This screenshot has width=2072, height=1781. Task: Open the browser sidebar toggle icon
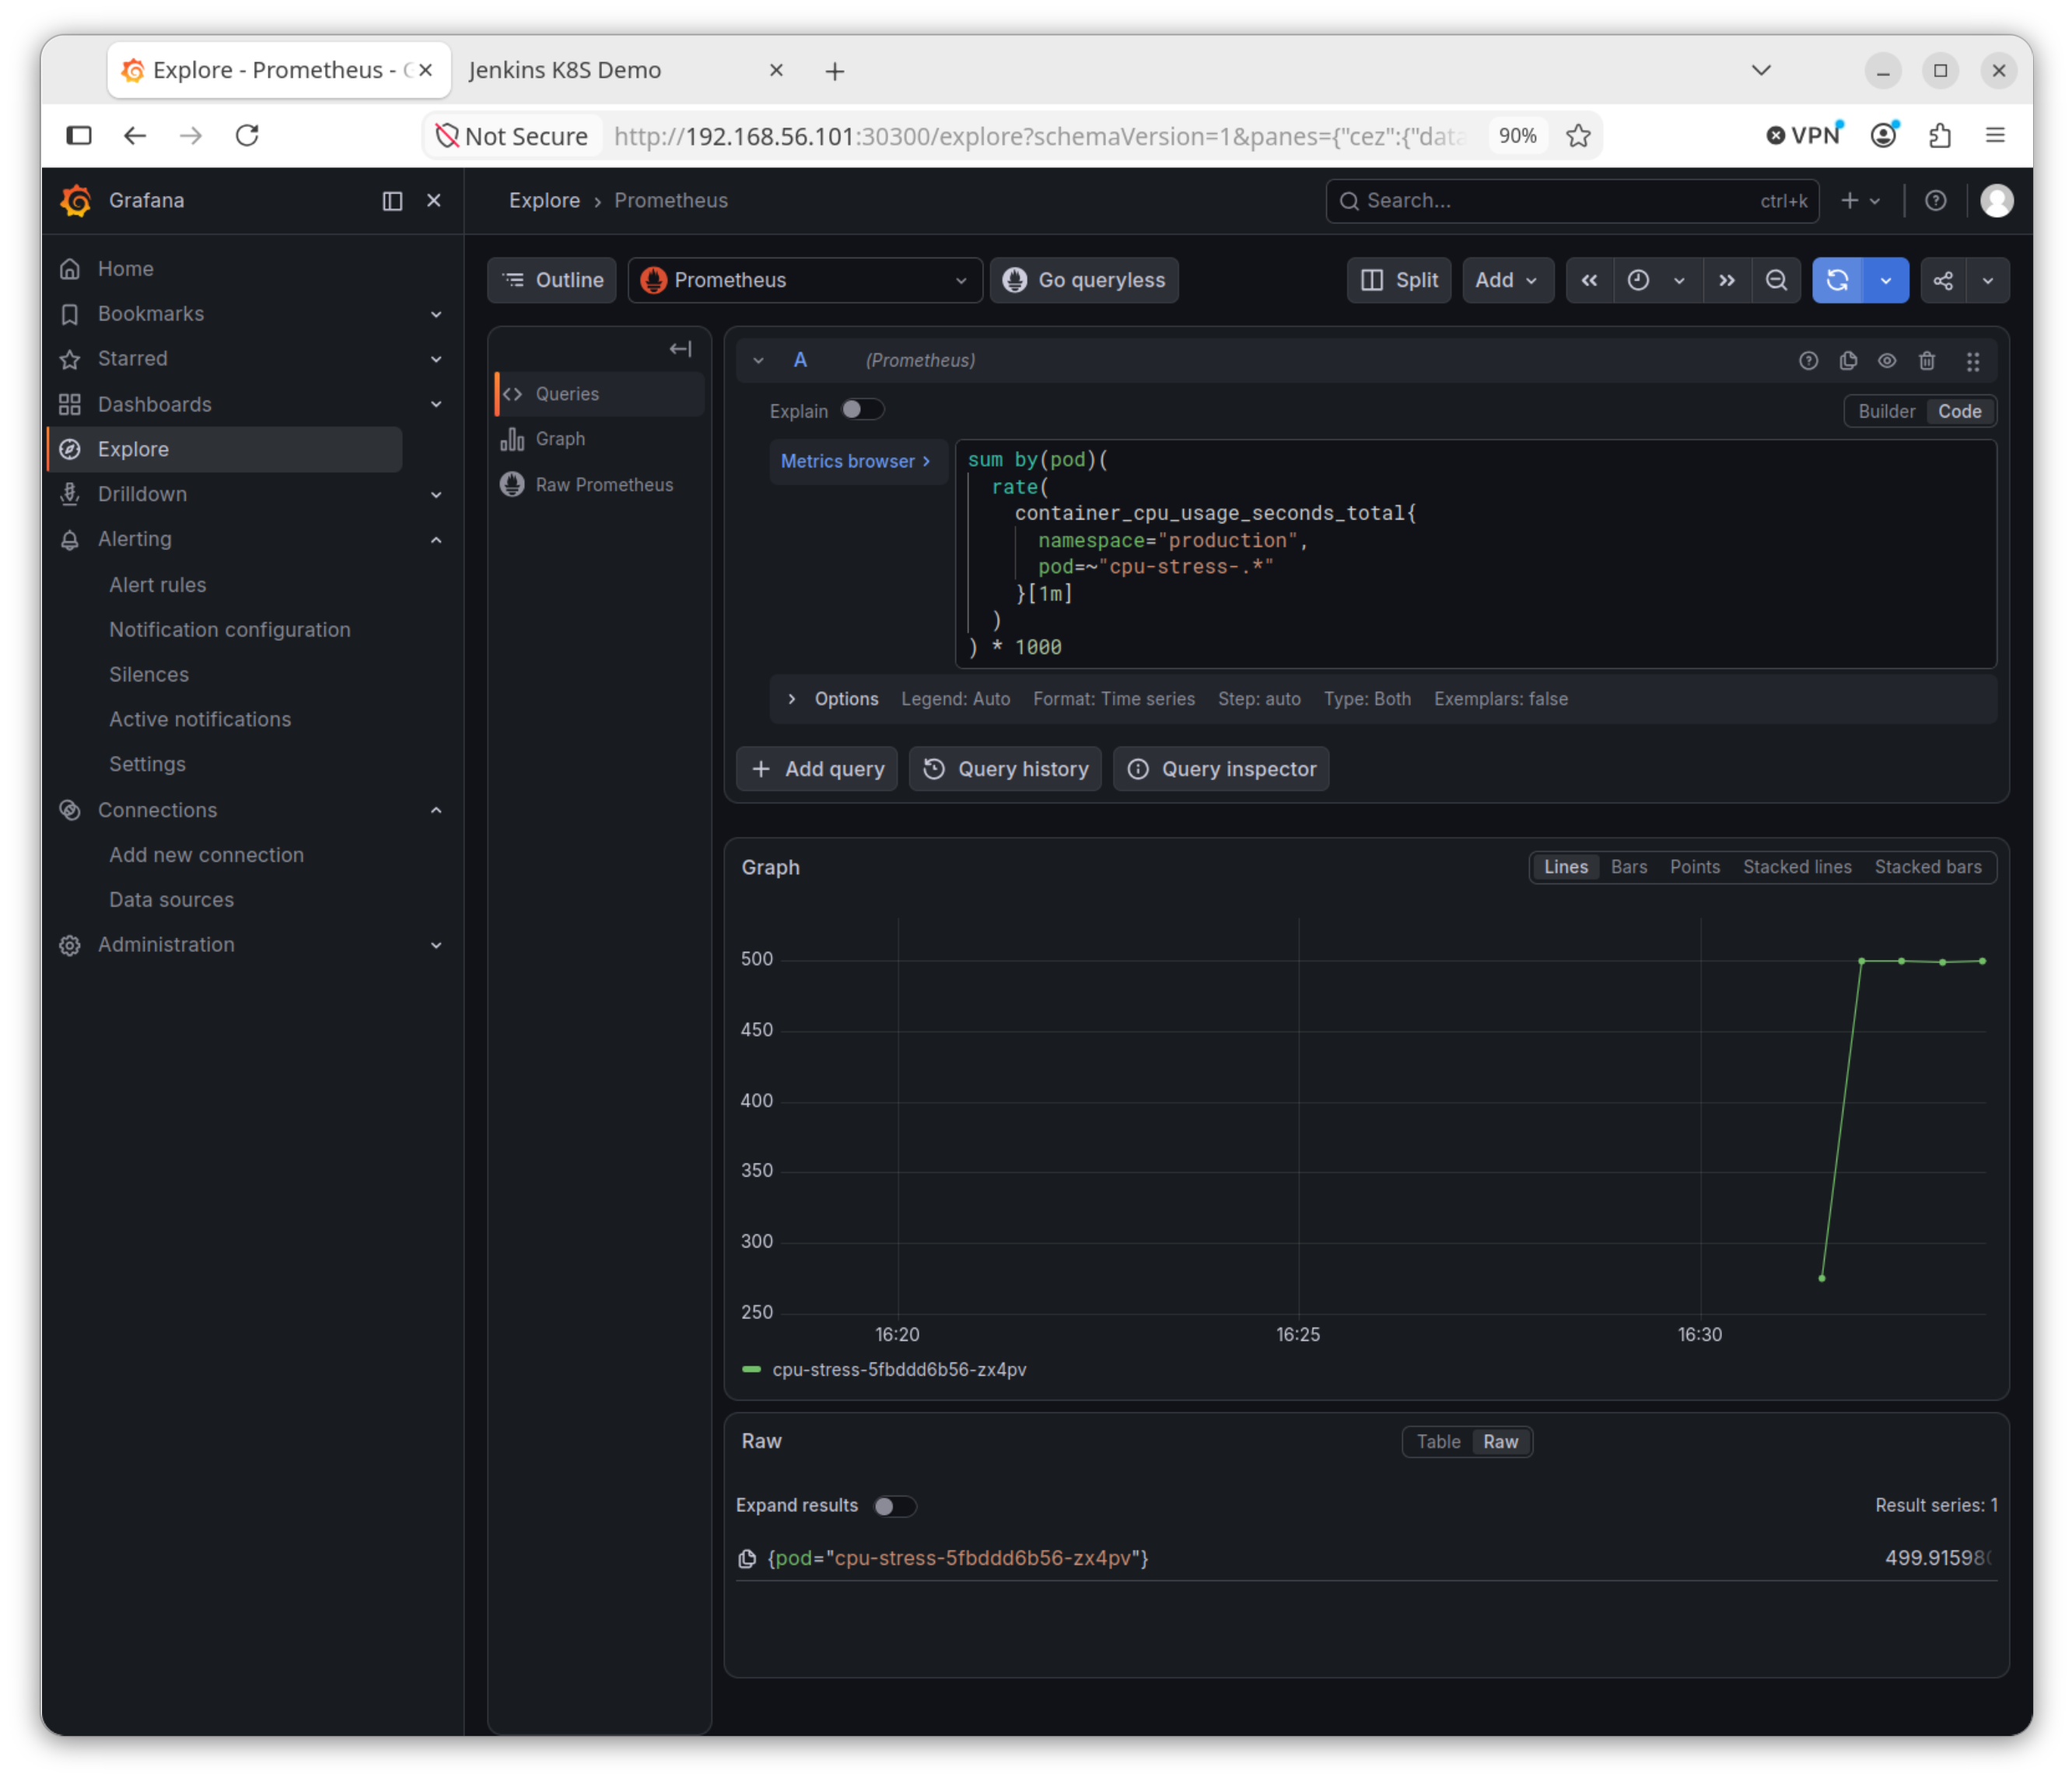pos(79,135)
